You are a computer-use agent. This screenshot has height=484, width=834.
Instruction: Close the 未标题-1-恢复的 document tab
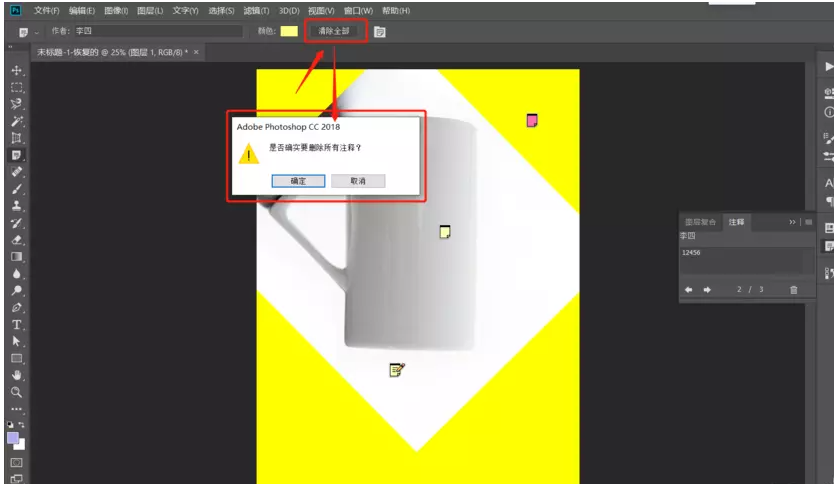click(x=196, y=52)
